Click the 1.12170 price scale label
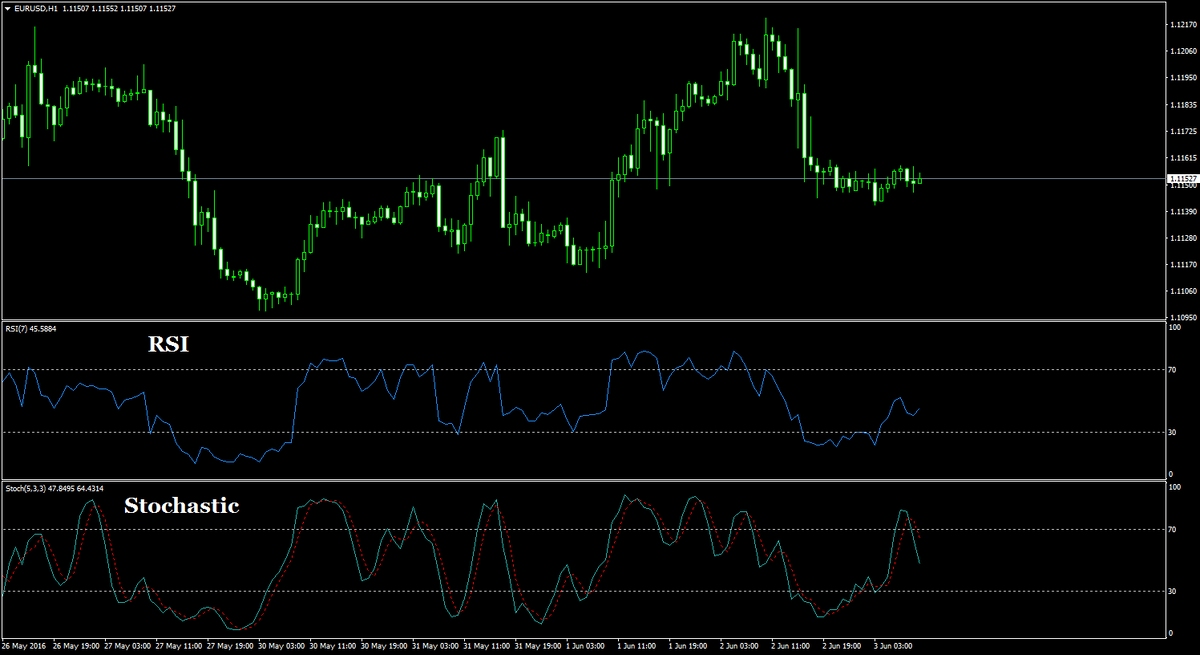 point(1182,25)
